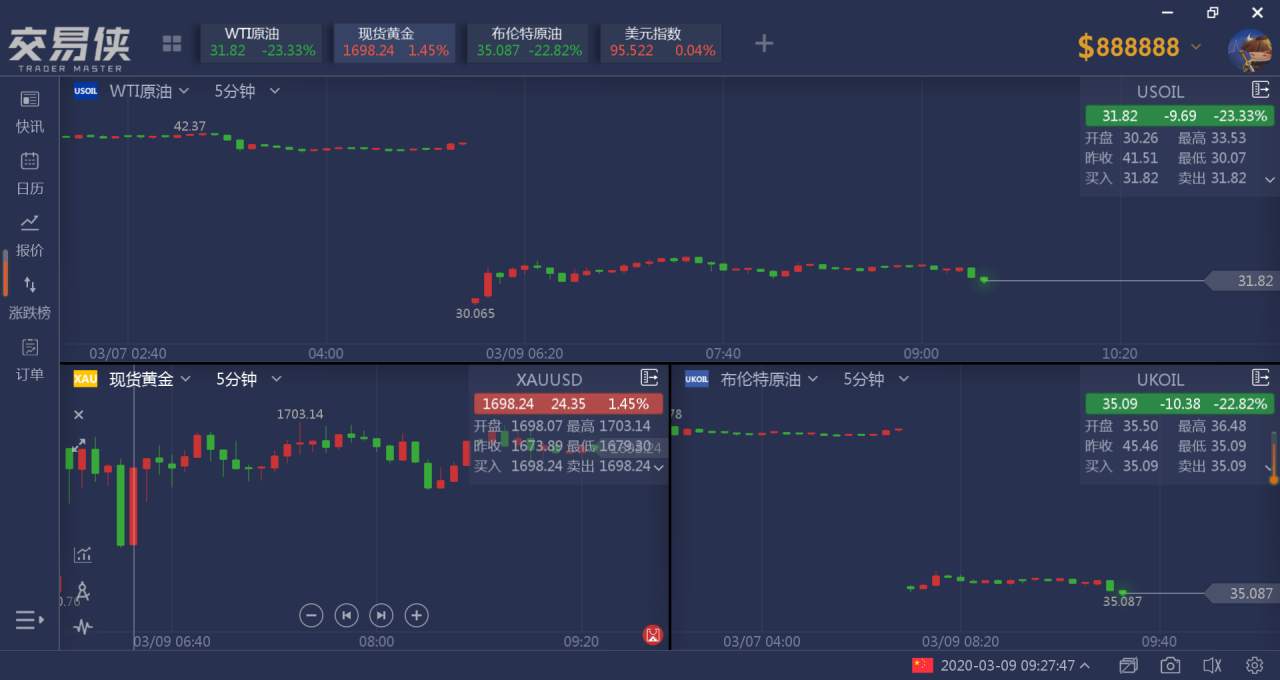This screenshot has height=680, width=1280.
Task: Click the grid layout icon beside the logo
Action: (x=172, y=44)
